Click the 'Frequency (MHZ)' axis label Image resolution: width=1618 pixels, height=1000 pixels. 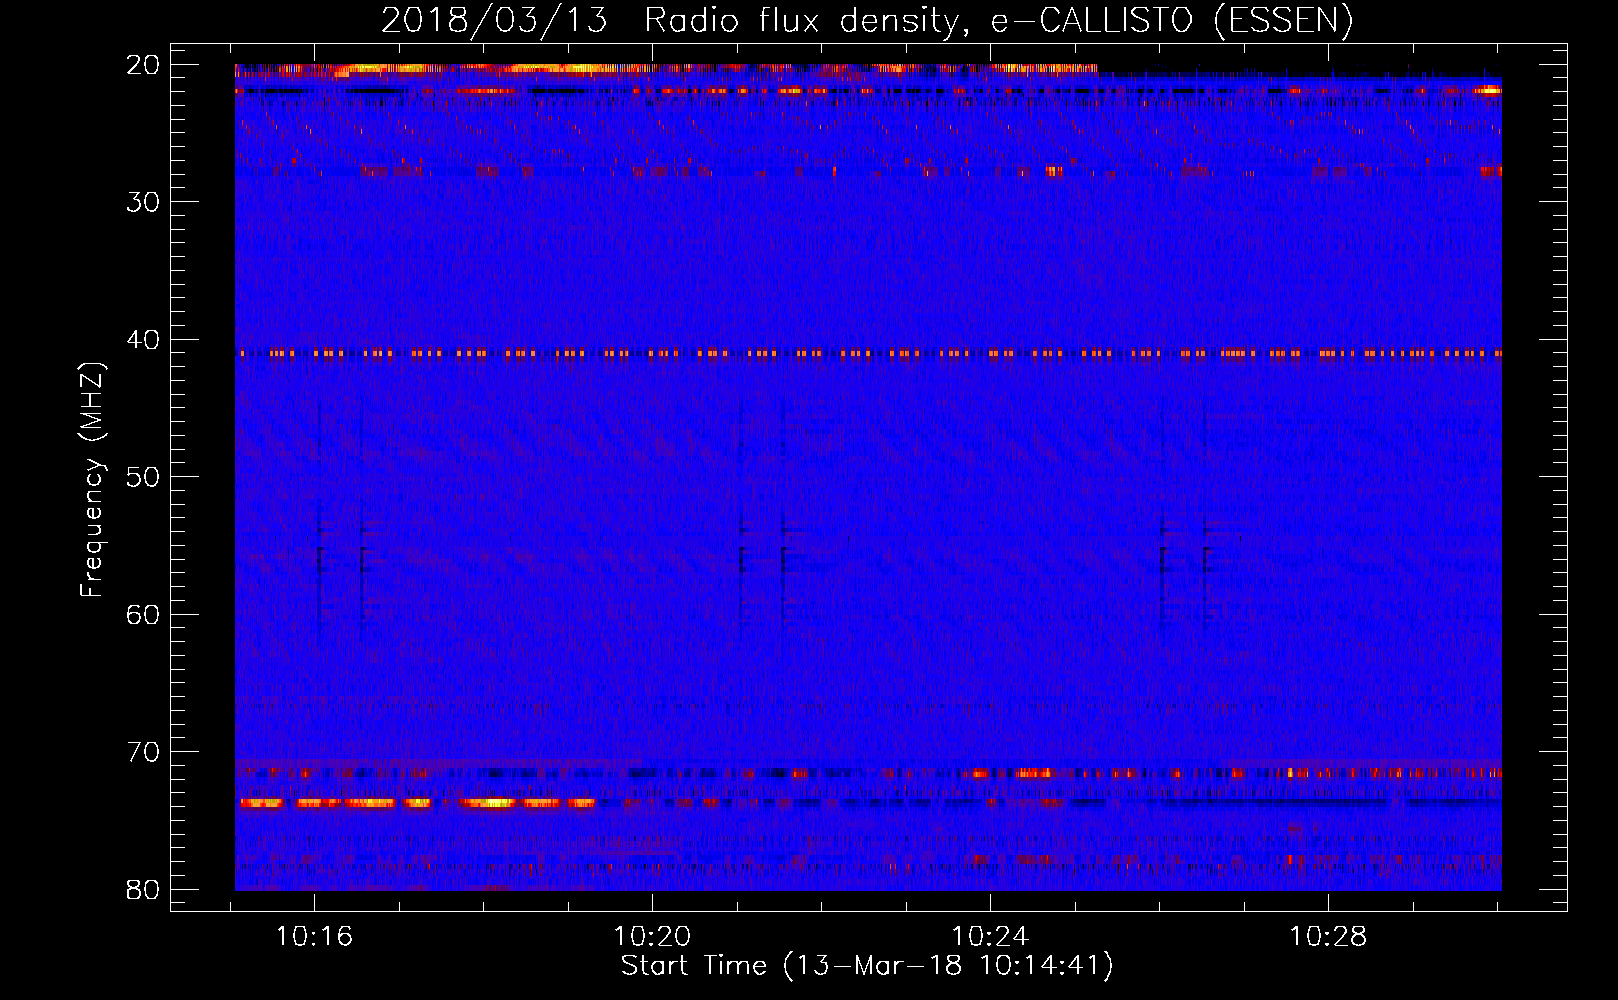tap(92, 480)
